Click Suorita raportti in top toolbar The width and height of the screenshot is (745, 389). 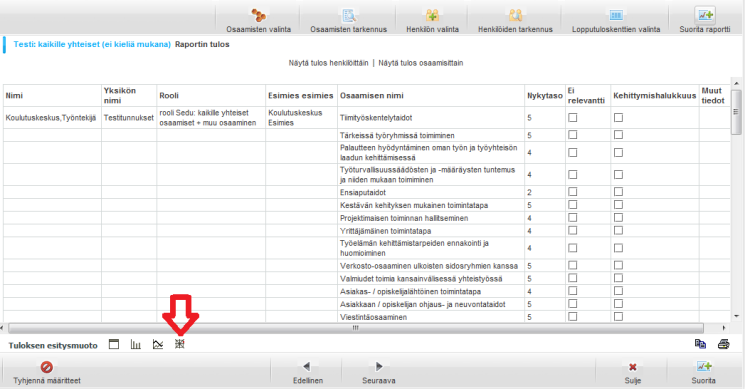pos(705,20)
